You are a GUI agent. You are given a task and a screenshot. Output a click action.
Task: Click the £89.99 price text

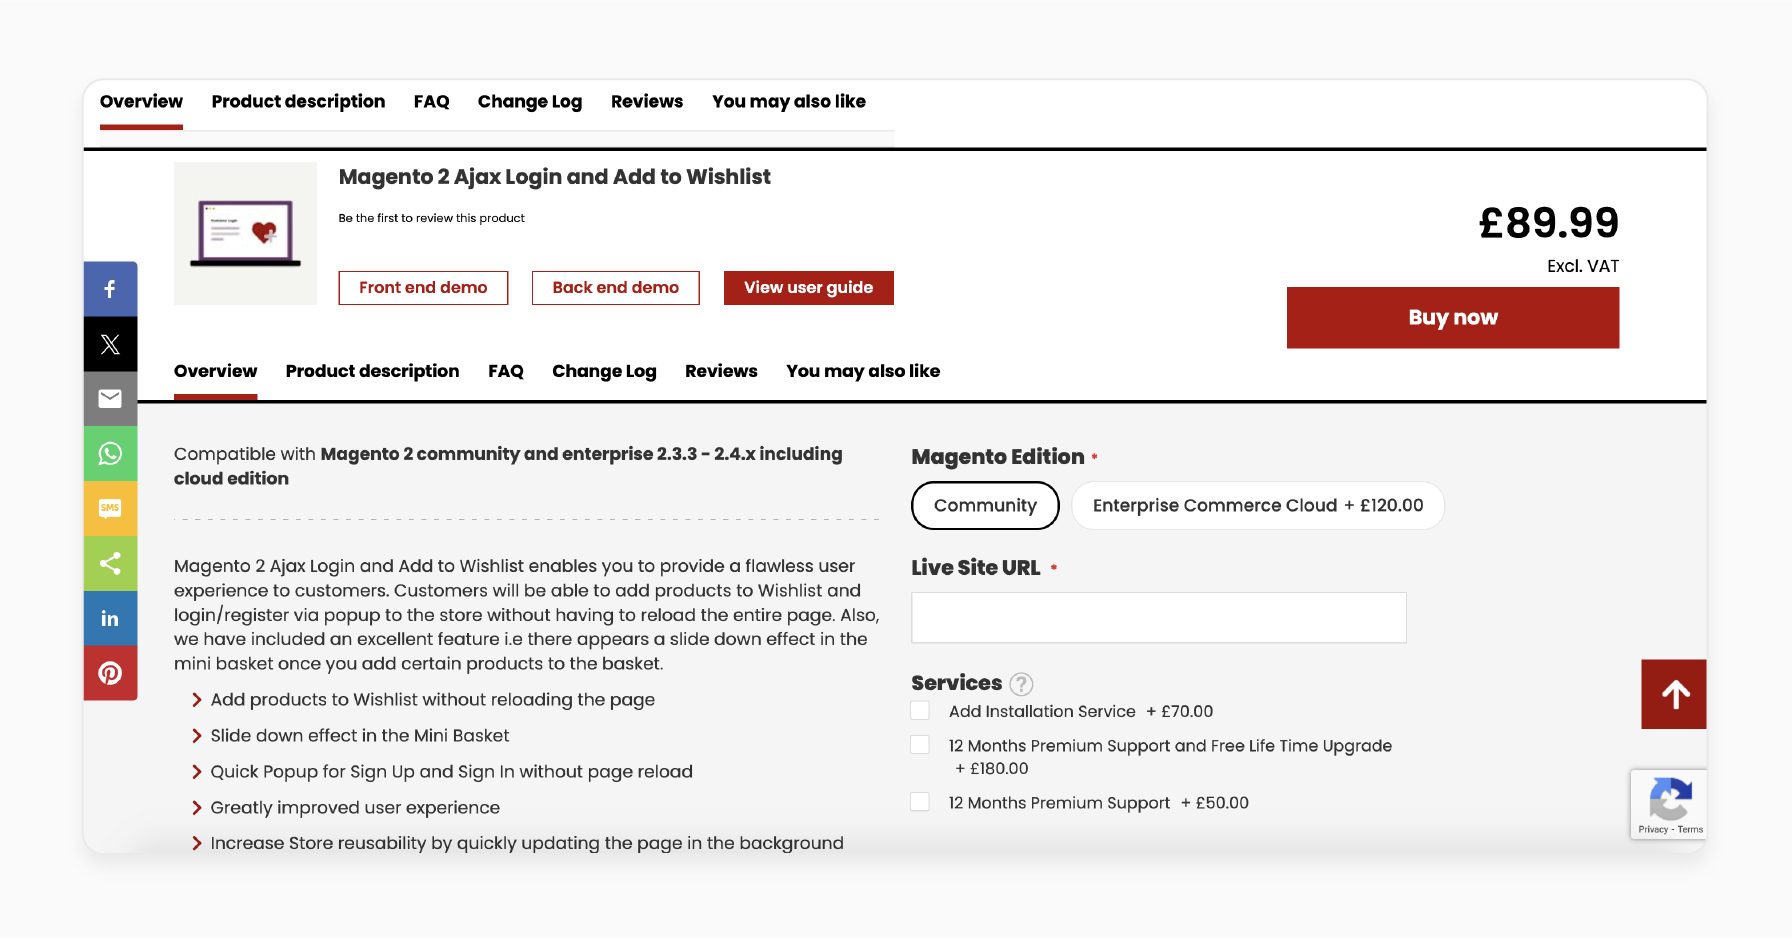1548,222
